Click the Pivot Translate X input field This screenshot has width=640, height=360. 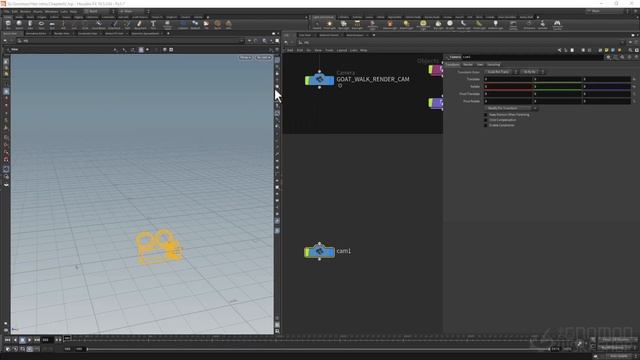pyautogui.click(x=508, y=94)
